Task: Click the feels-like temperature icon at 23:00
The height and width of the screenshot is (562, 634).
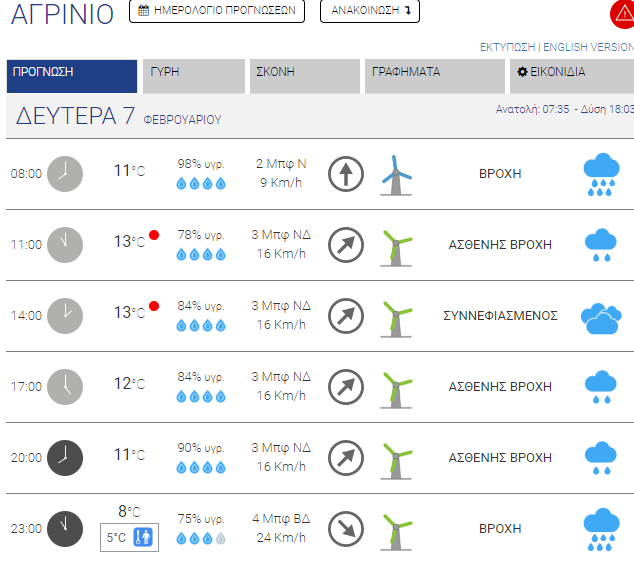Action: pyautogui.click(x=143, y=537)
